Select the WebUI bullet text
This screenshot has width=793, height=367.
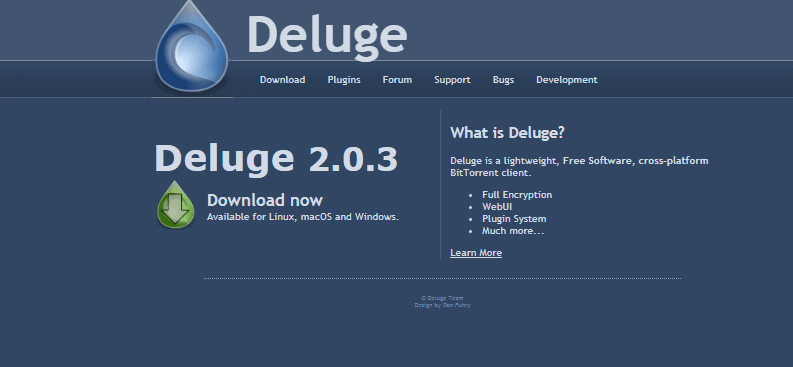[497, 207]
